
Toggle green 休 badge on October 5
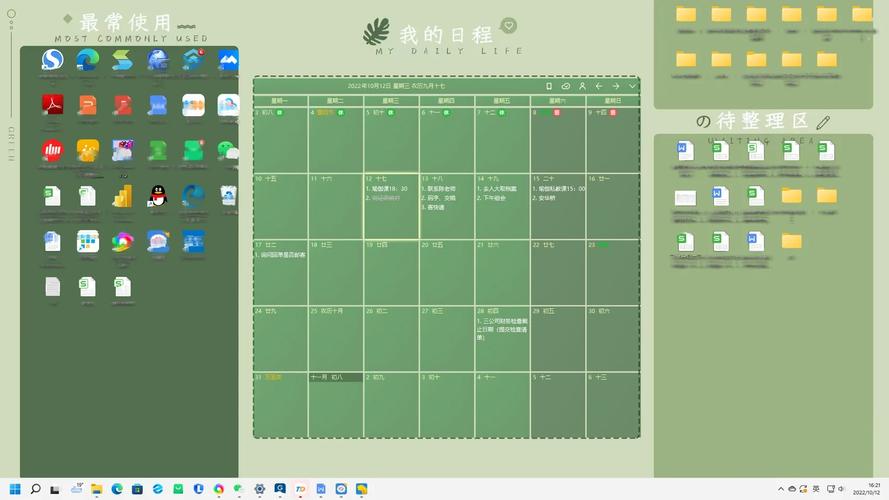(x=391, y=112)
